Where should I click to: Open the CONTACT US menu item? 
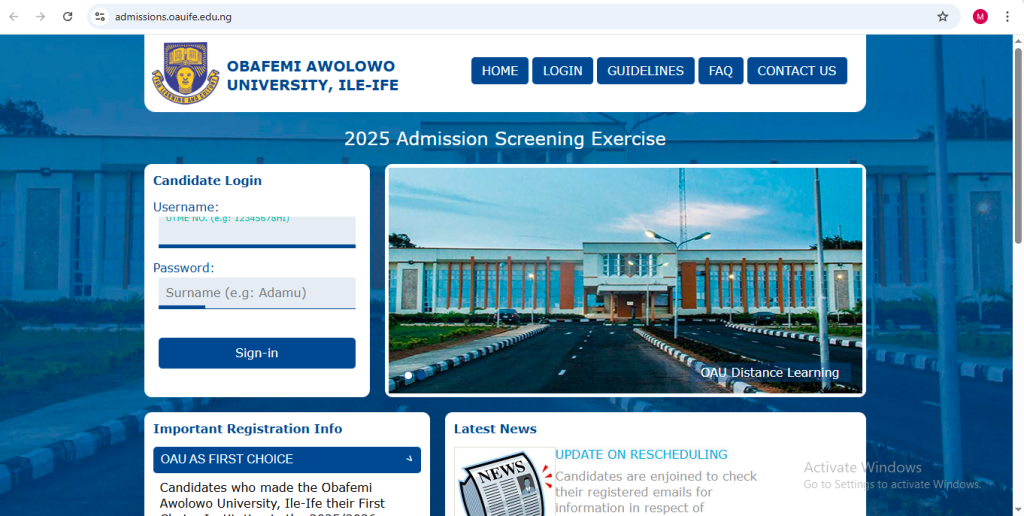click(797, 71)
